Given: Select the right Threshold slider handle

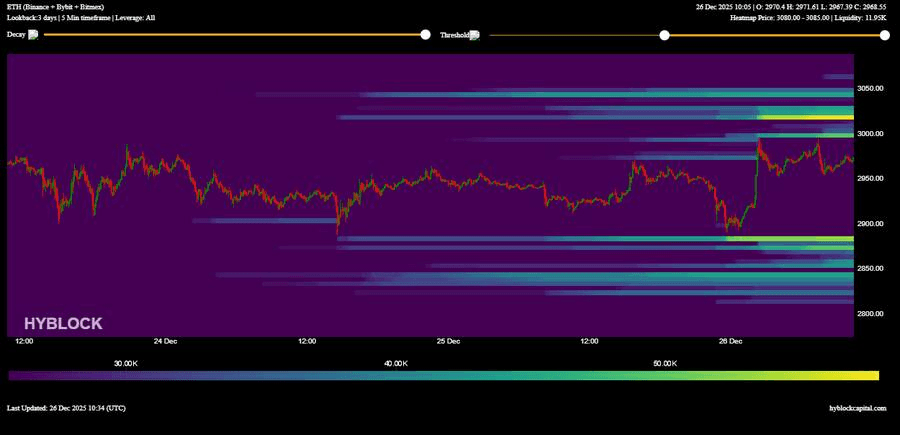Looking at the screenshot, I should click(884, 35).
